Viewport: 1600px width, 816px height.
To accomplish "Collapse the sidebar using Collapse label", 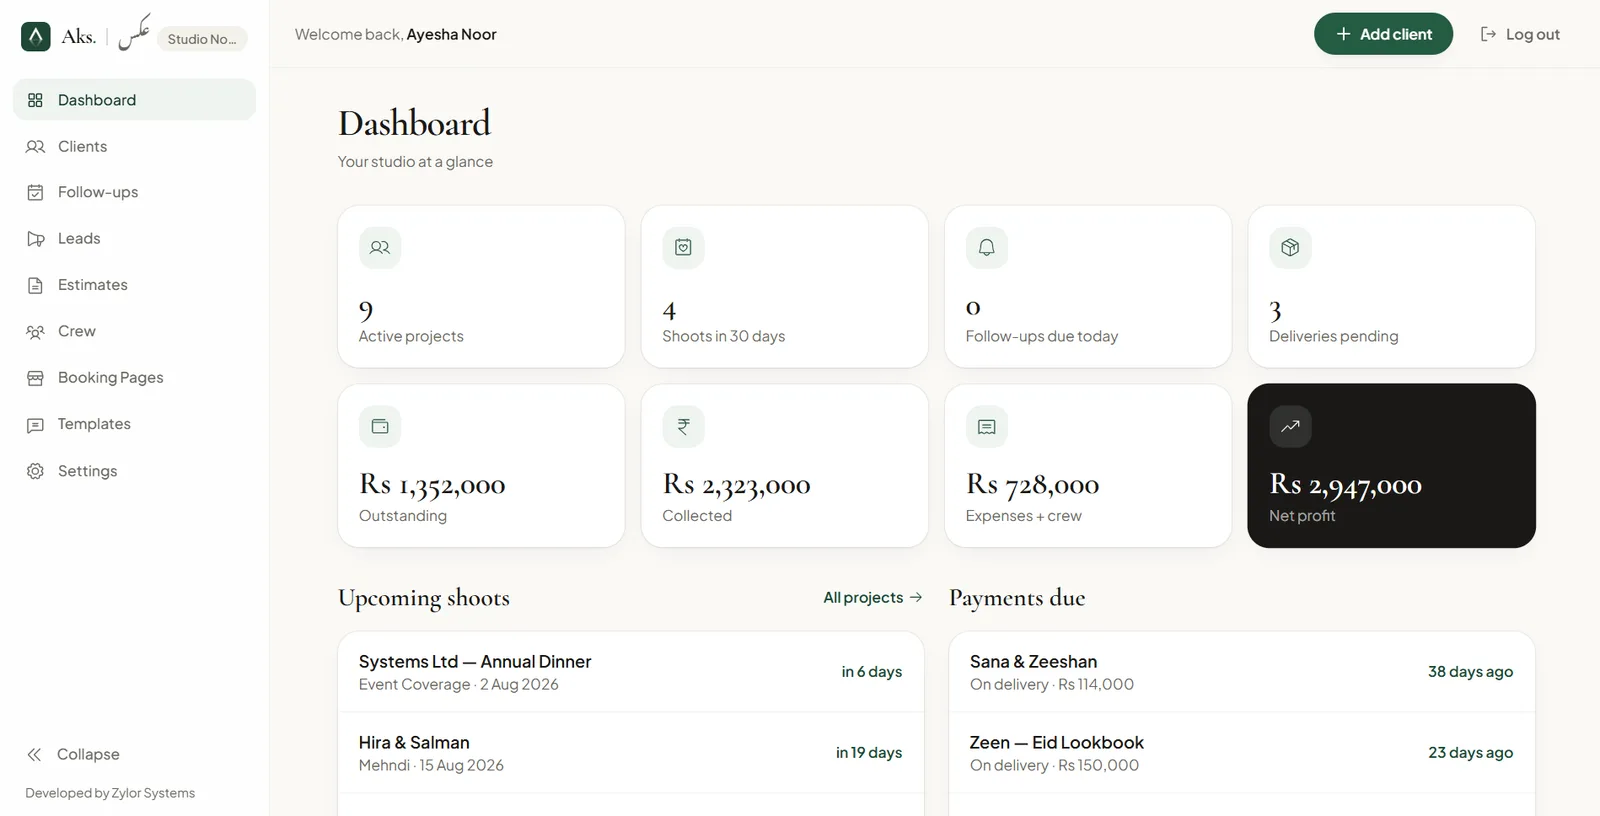I will click(x=88, y=755).
